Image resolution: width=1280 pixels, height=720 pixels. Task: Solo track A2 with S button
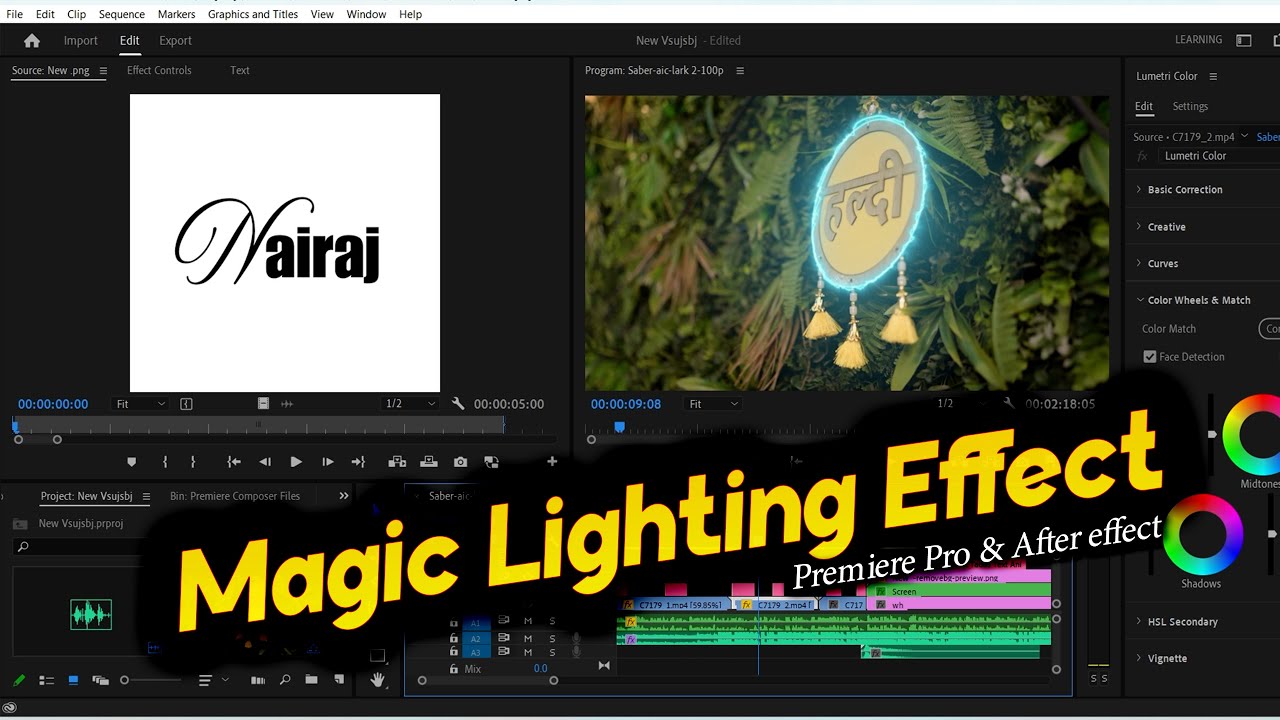[x=552, y=638]
